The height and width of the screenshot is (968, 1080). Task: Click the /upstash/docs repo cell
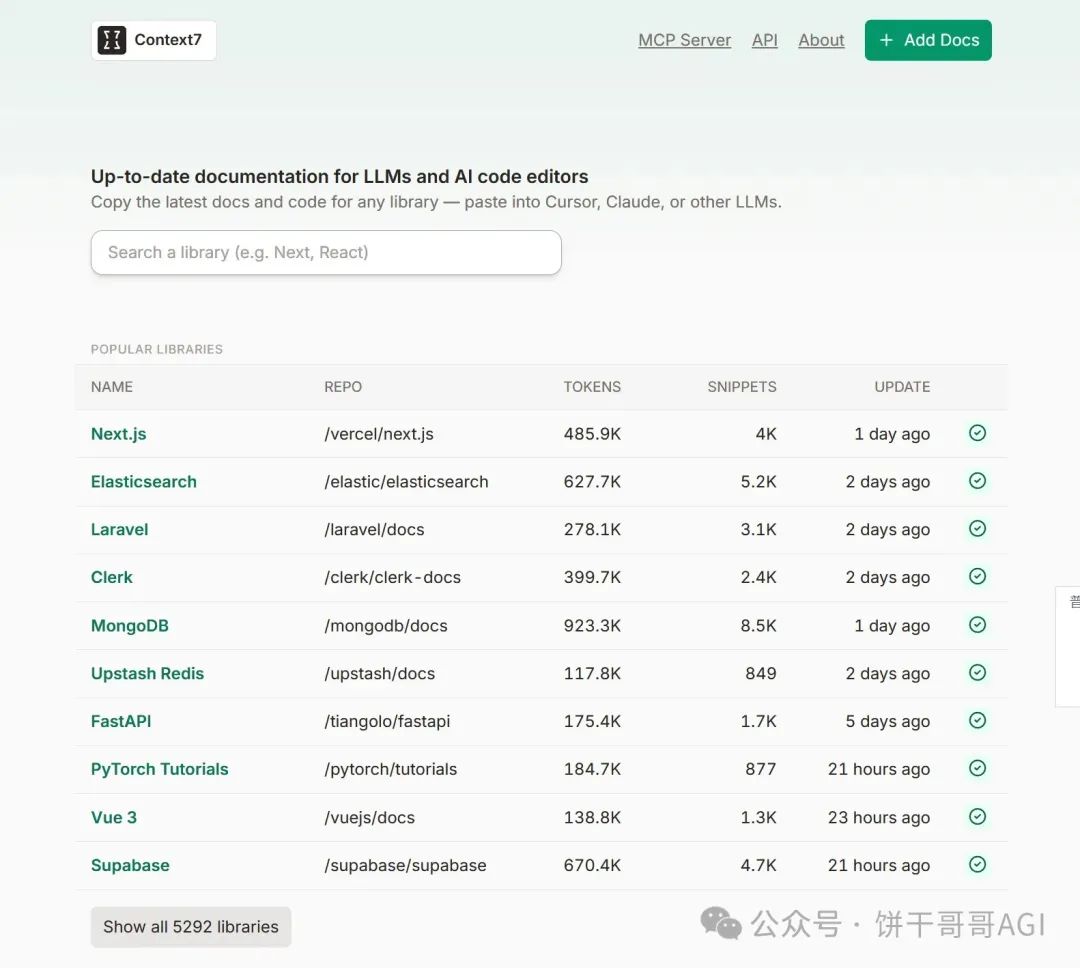pos(380,673)
